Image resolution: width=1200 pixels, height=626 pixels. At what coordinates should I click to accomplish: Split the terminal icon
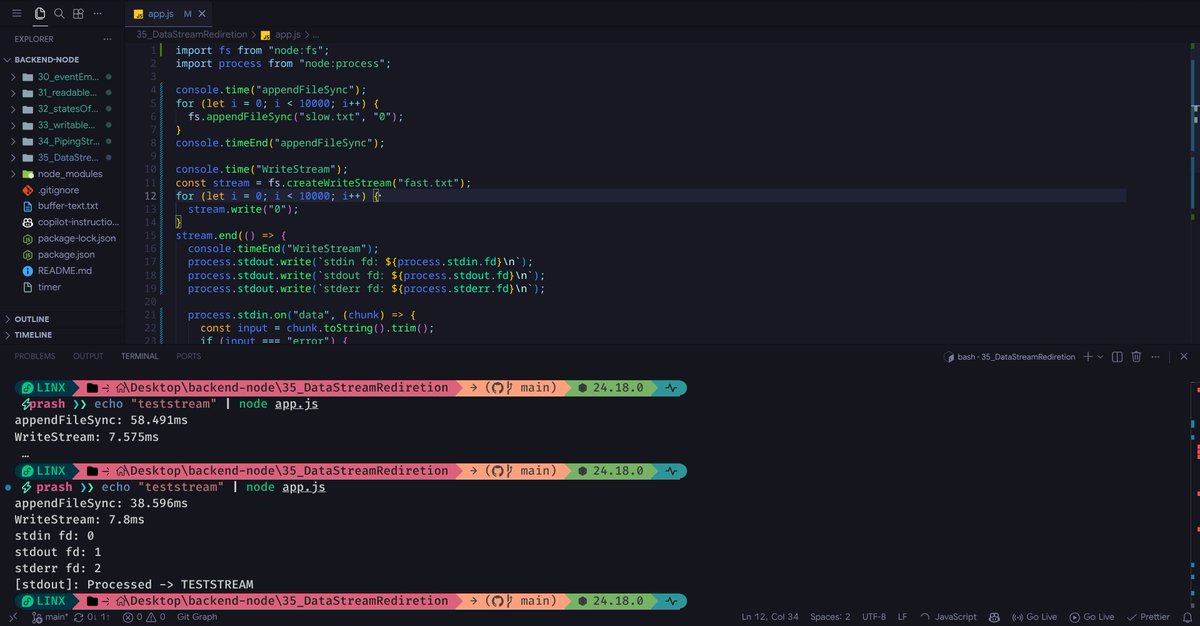1118,357
